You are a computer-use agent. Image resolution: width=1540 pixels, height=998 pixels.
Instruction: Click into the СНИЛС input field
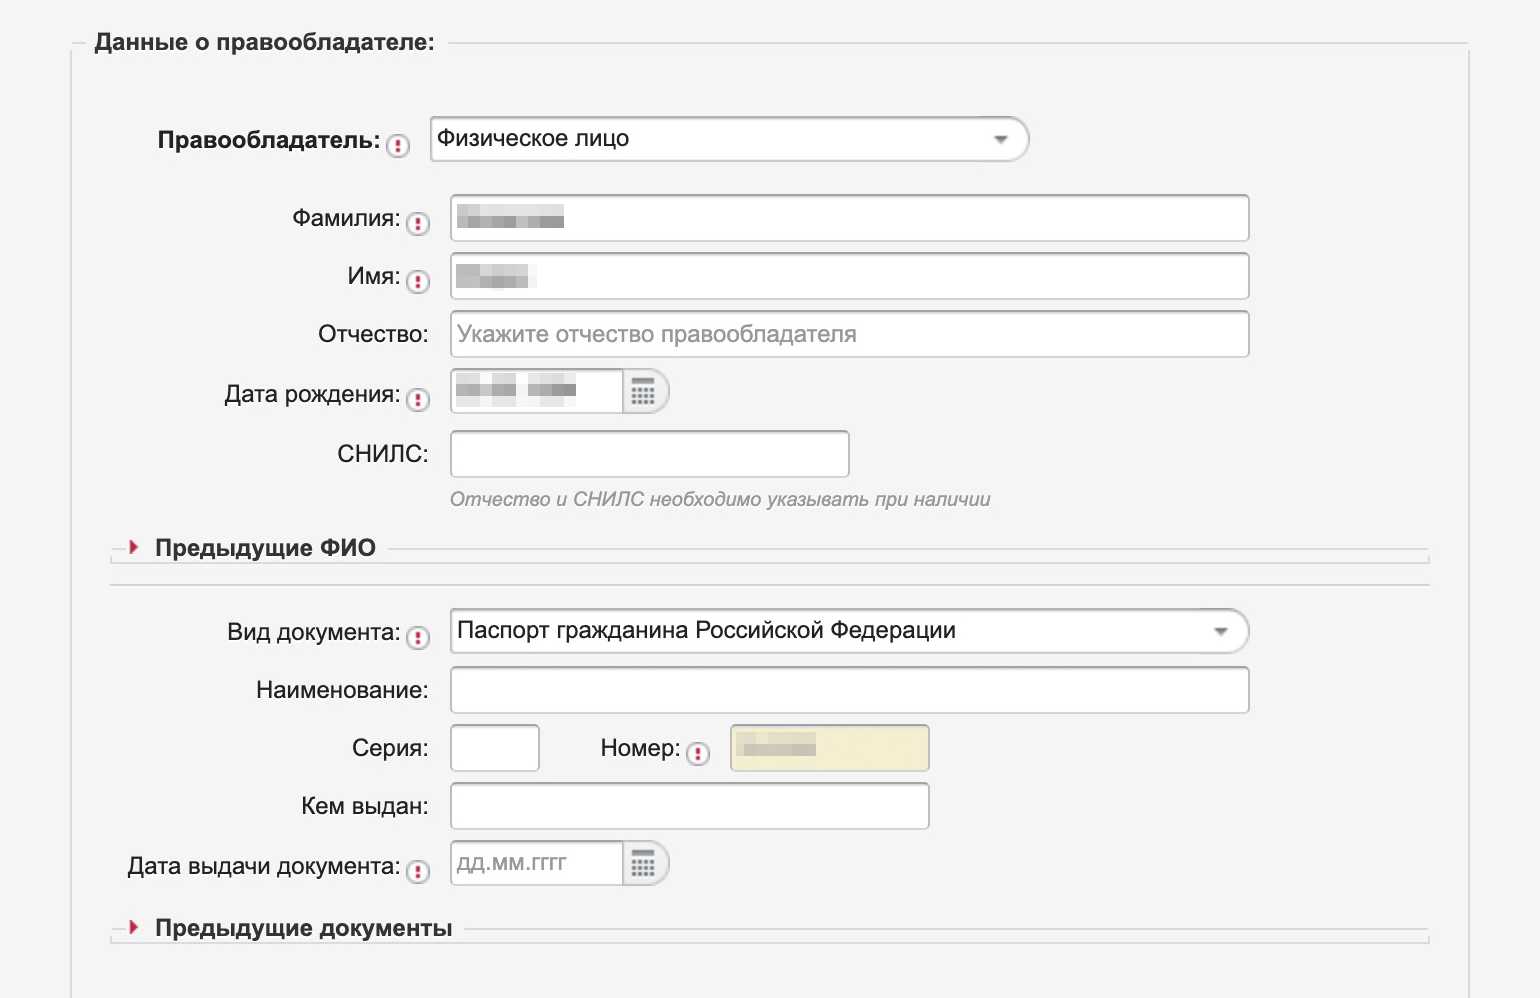point(649,454)
